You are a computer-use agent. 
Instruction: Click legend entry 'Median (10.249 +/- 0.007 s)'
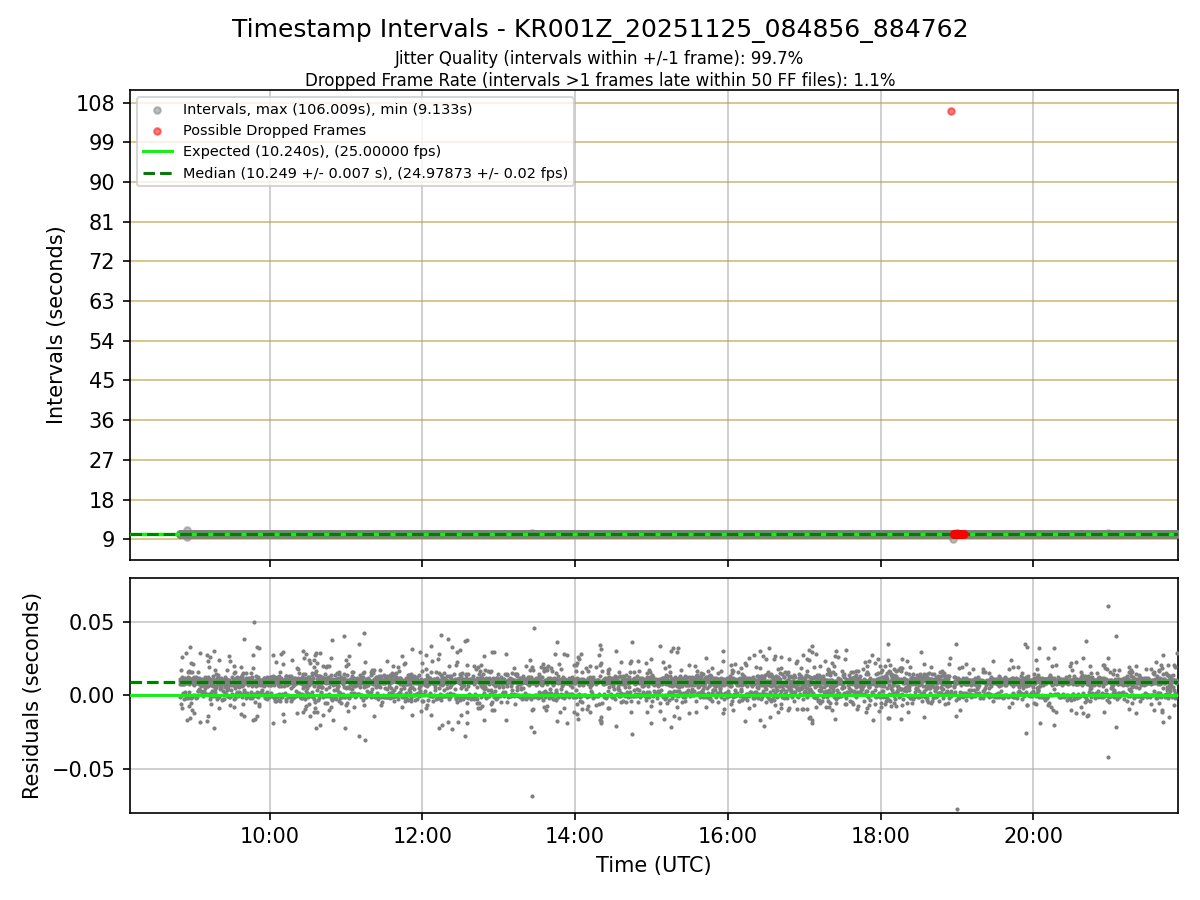point(375,173)
